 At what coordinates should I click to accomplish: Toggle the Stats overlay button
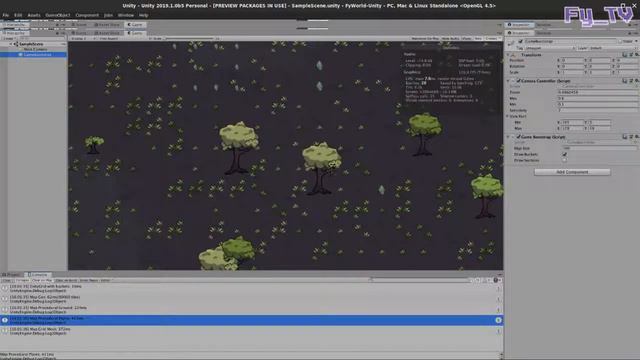pyautogui.click(x=478, y=38)
